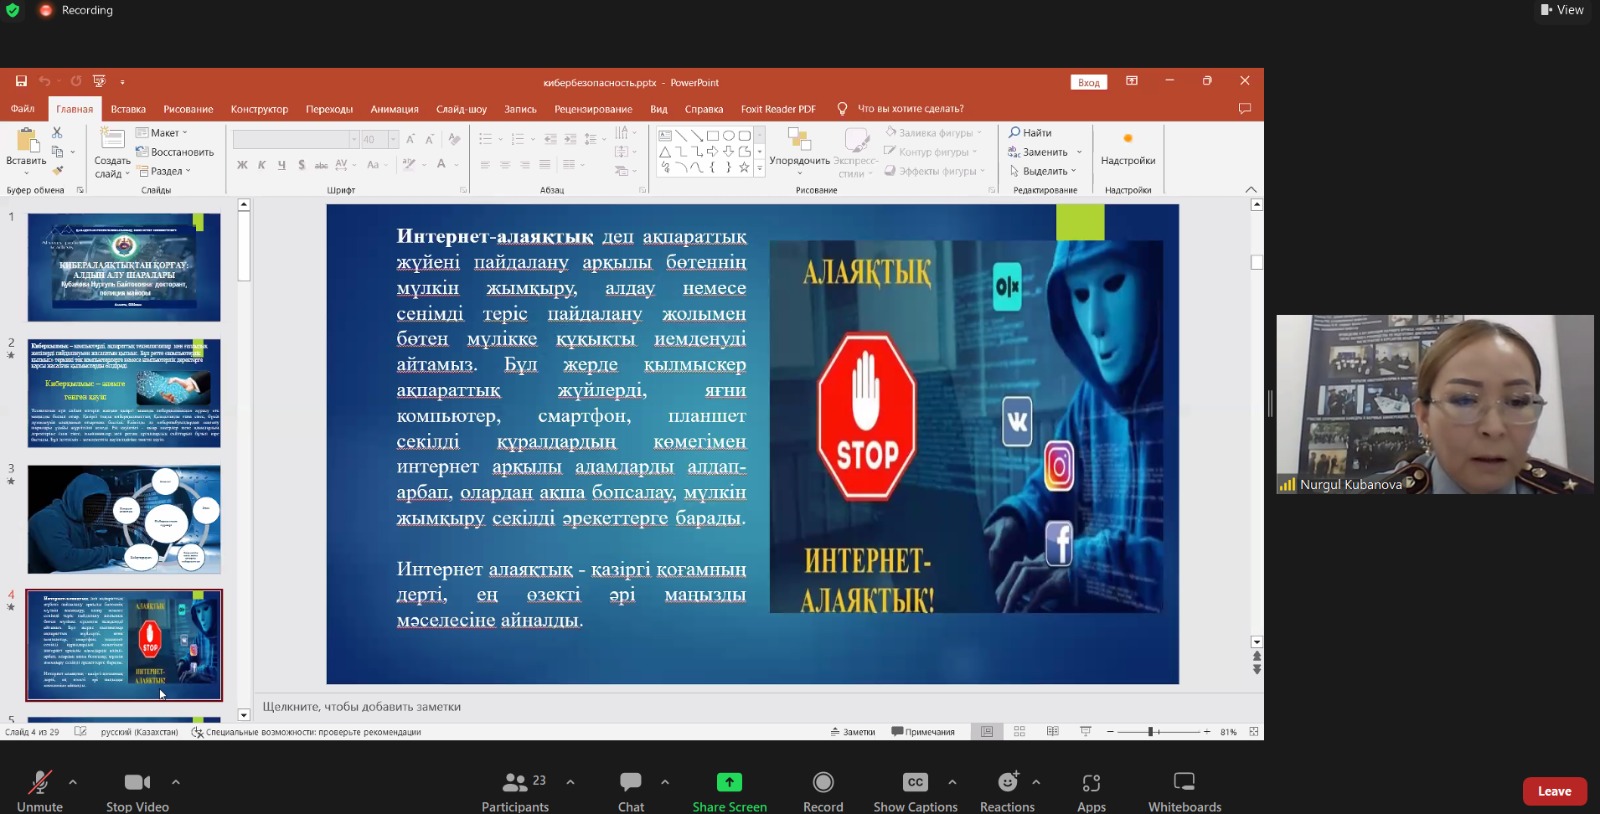Open Zoom Whiteboards
This screenshot has height=814, width=1600.
[1184, 791]
